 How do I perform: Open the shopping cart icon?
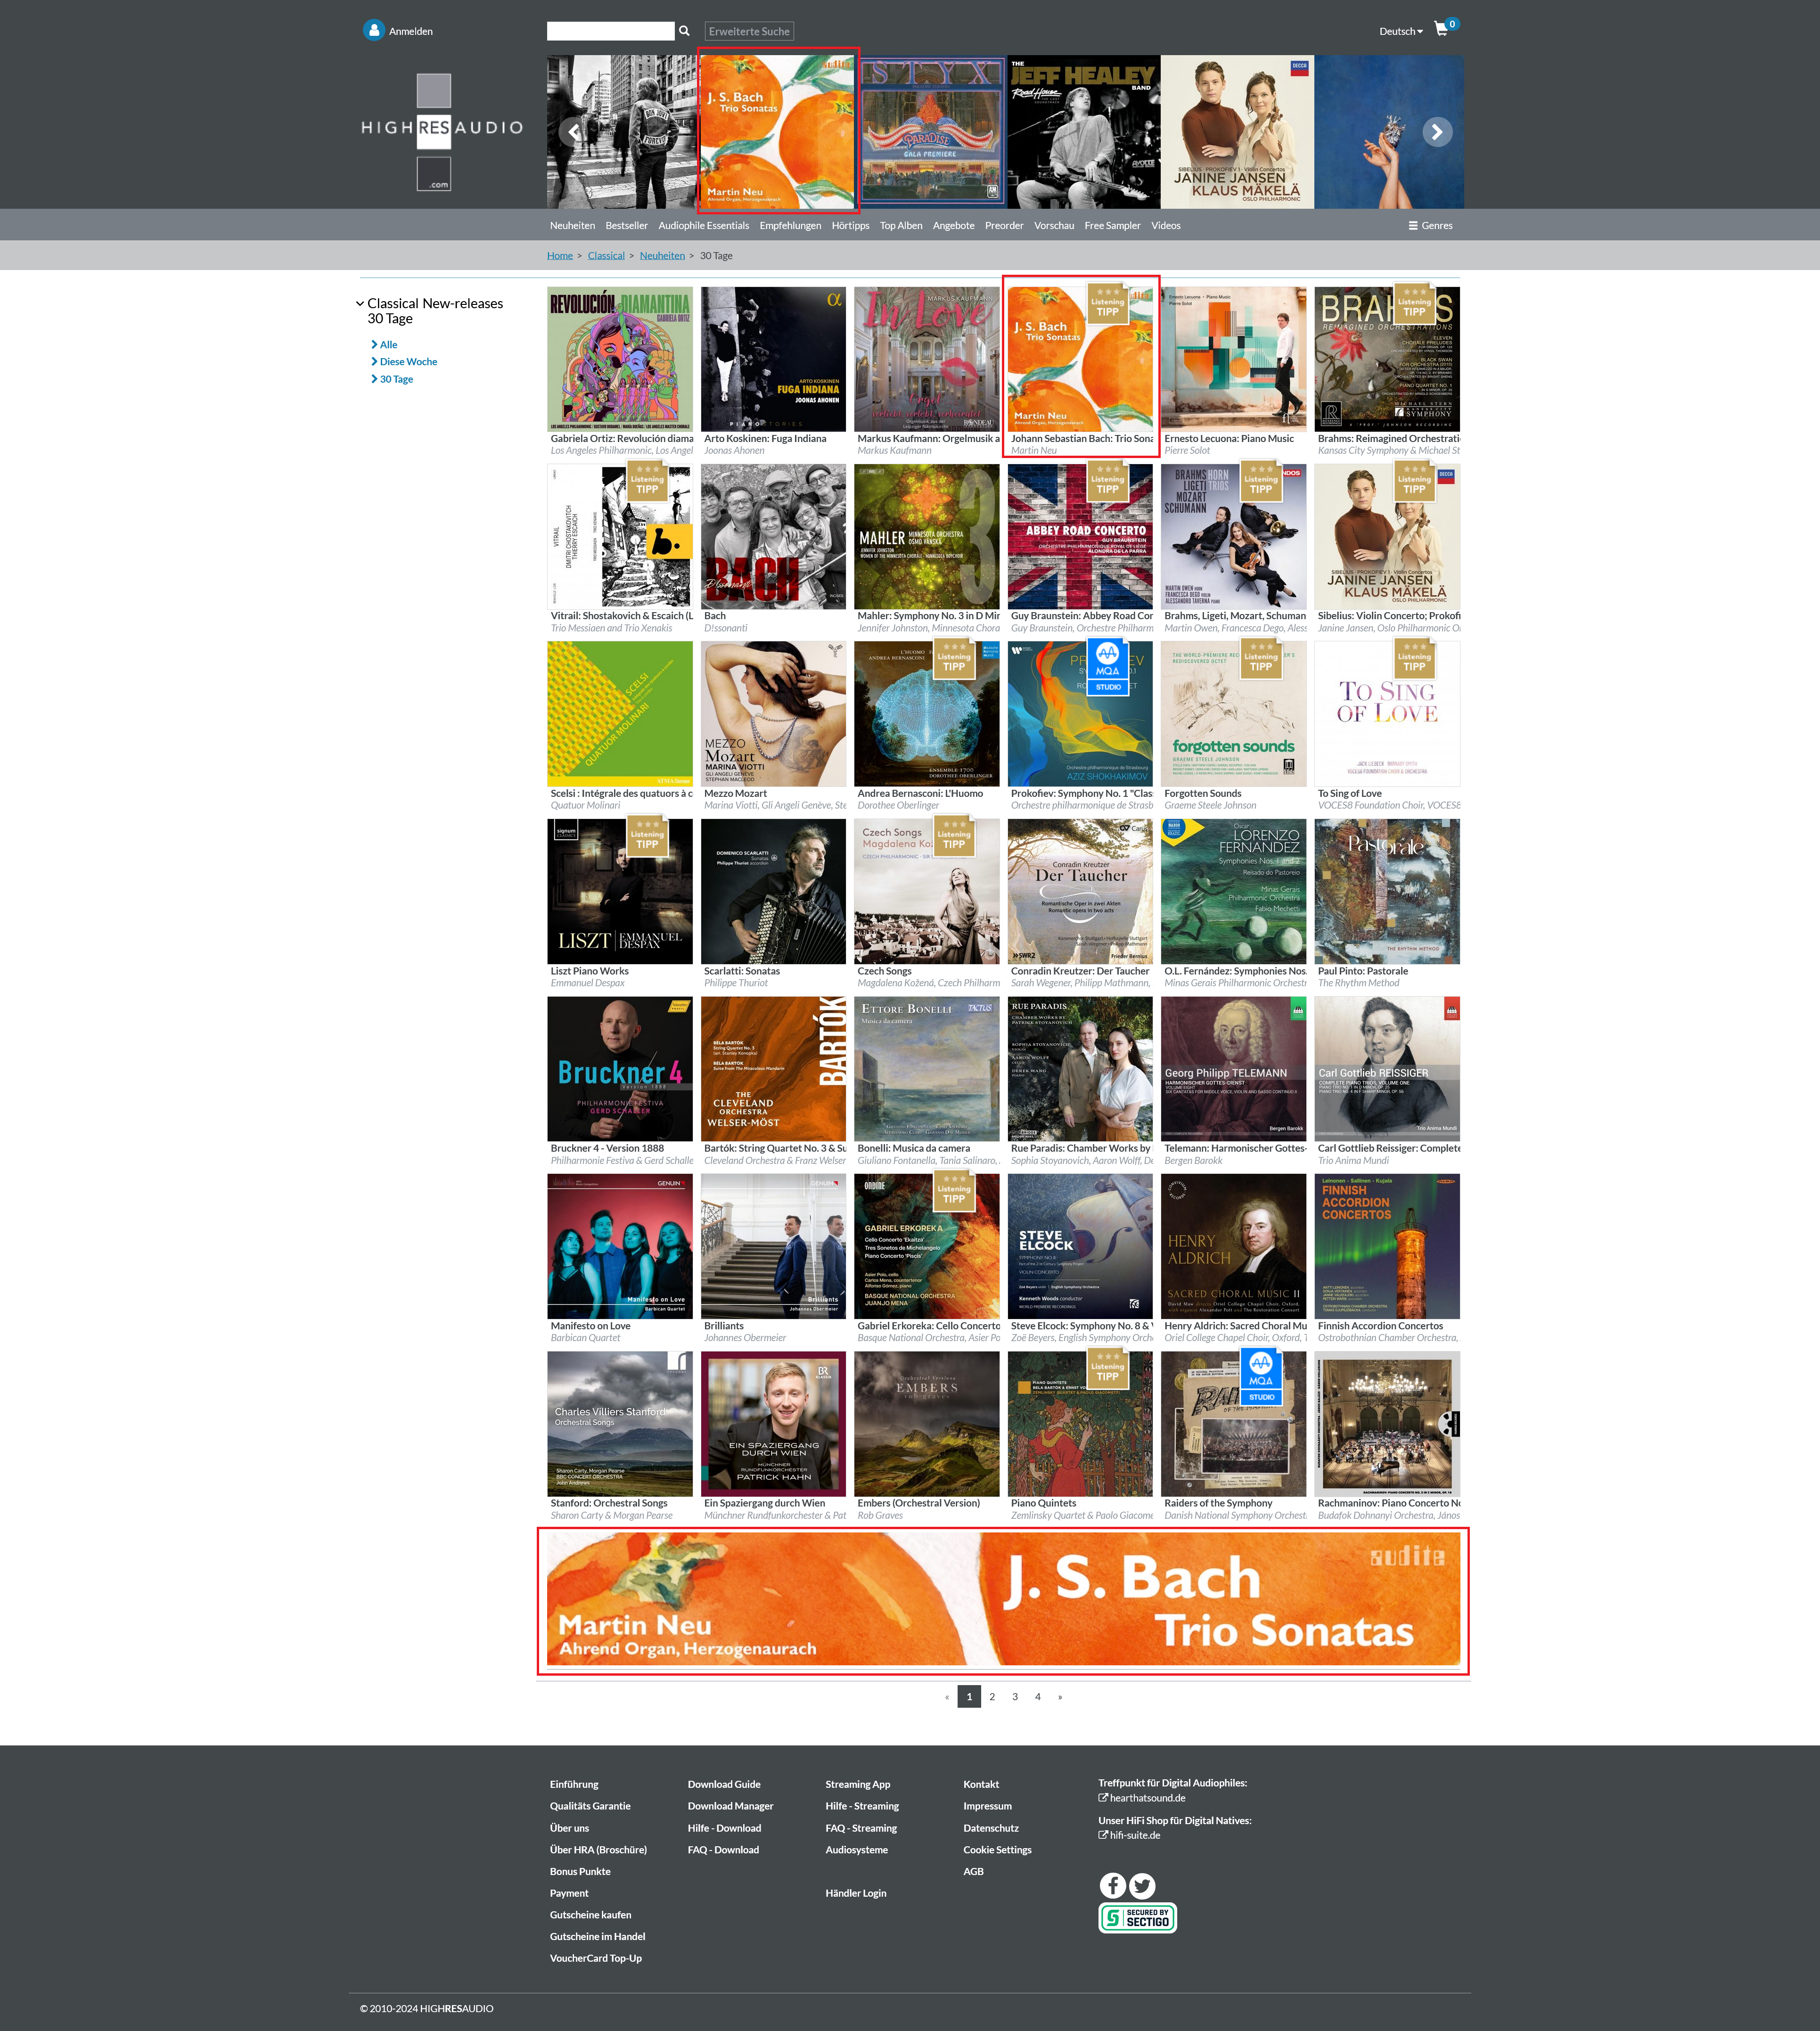tap(1440, 29)
